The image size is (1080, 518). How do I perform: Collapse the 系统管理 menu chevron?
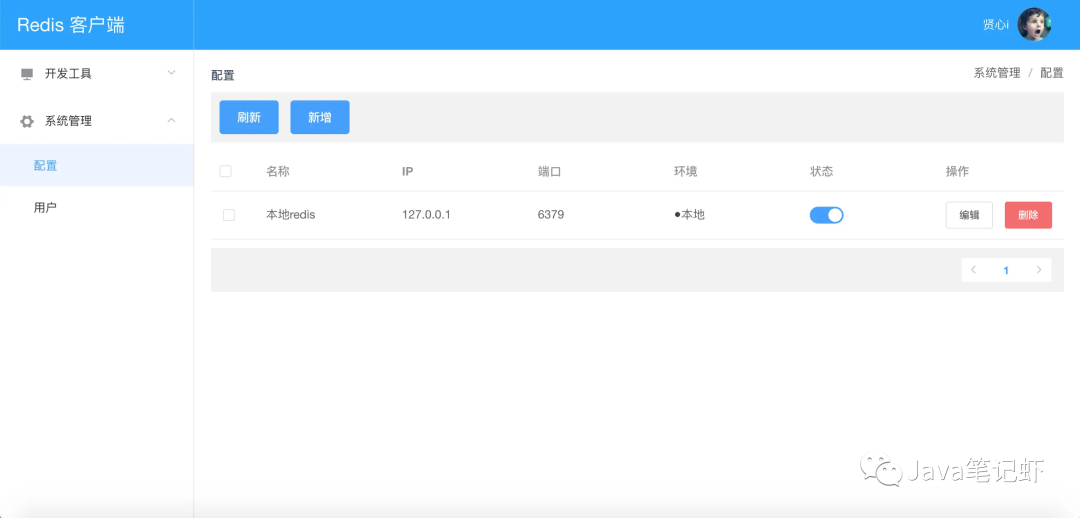click(x=172, y=121)
